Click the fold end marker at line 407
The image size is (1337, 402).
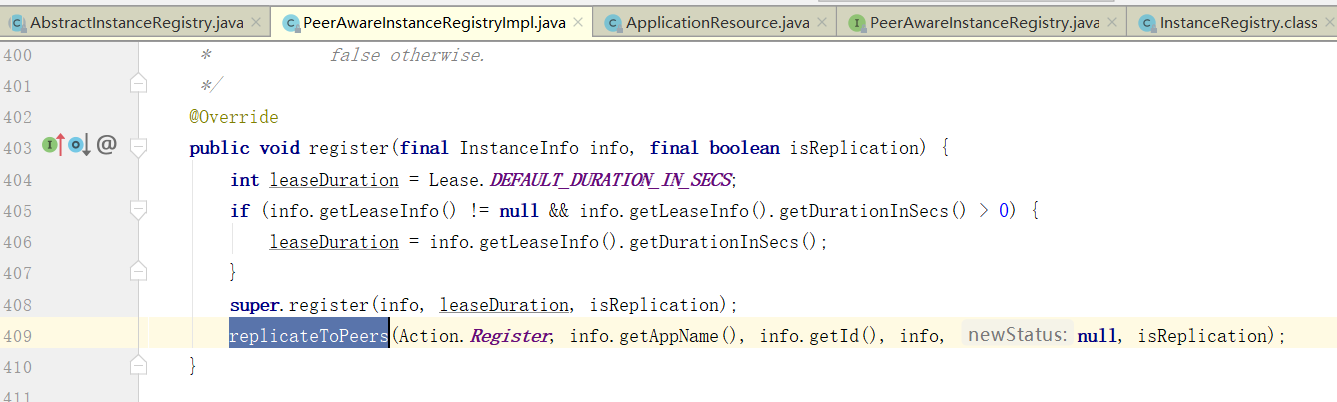click(139, 271)
